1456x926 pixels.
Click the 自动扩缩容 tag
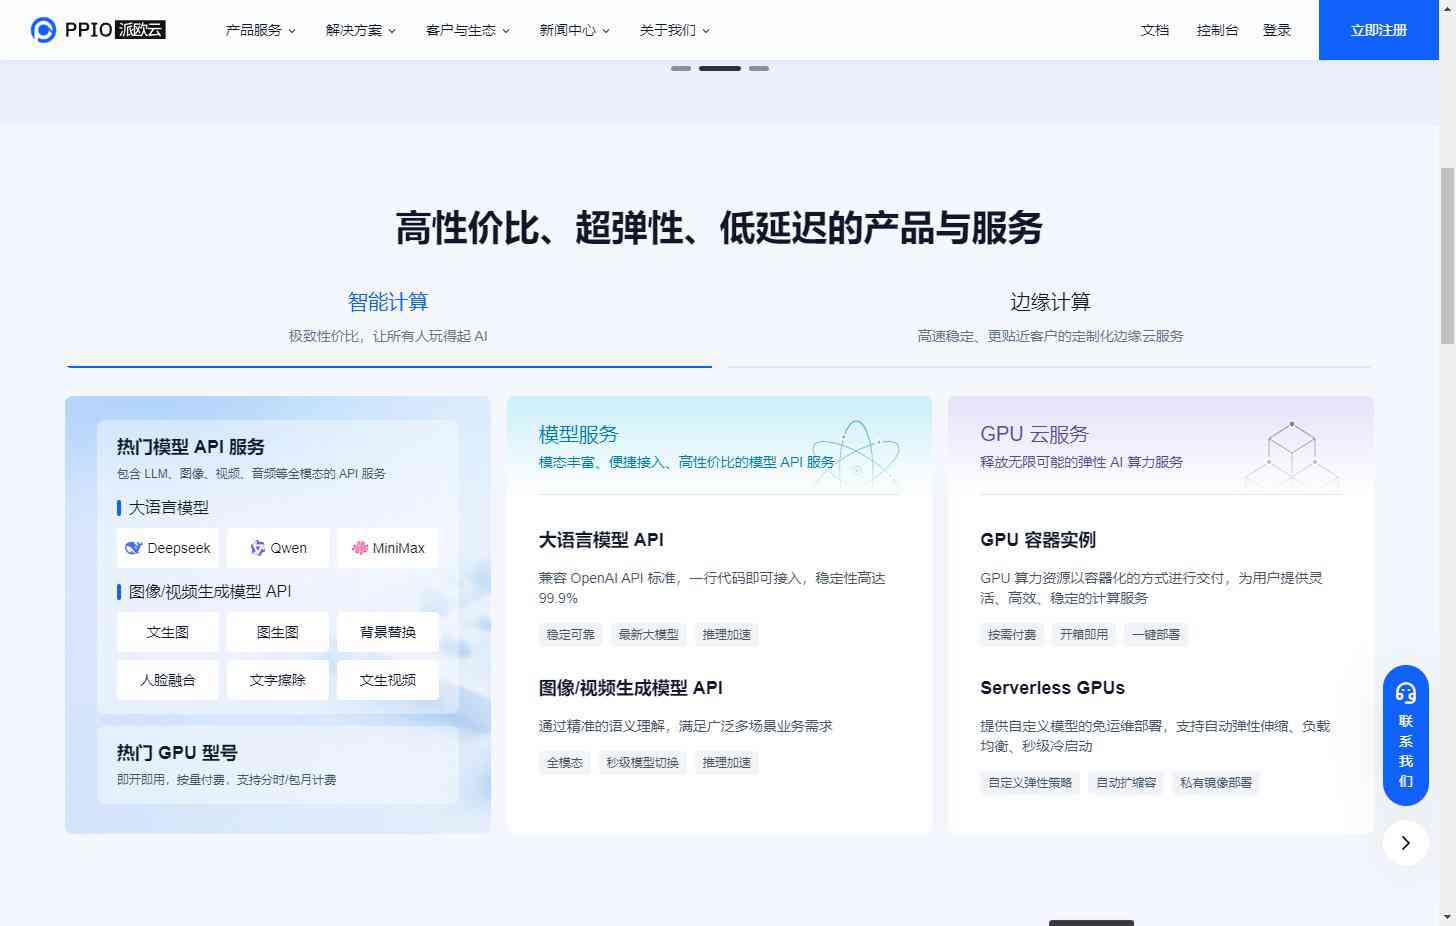coord(1126,783)
